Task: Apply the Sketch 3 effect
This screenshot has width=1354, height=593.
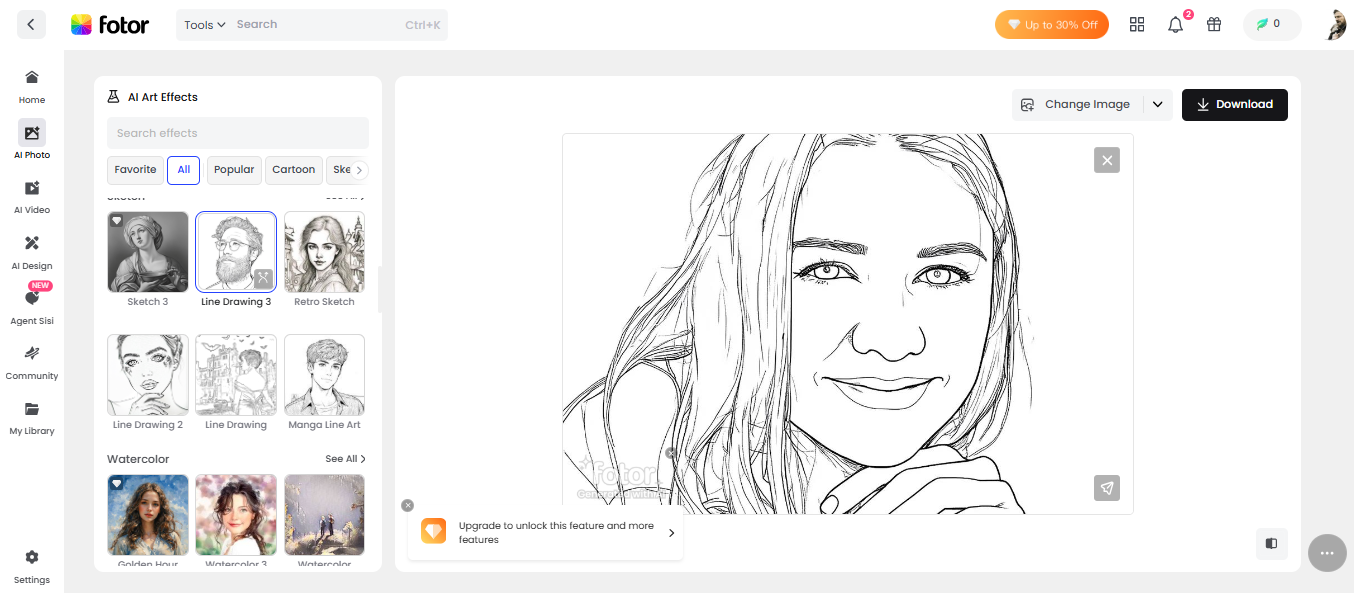Action: click(x=148, y=252)
